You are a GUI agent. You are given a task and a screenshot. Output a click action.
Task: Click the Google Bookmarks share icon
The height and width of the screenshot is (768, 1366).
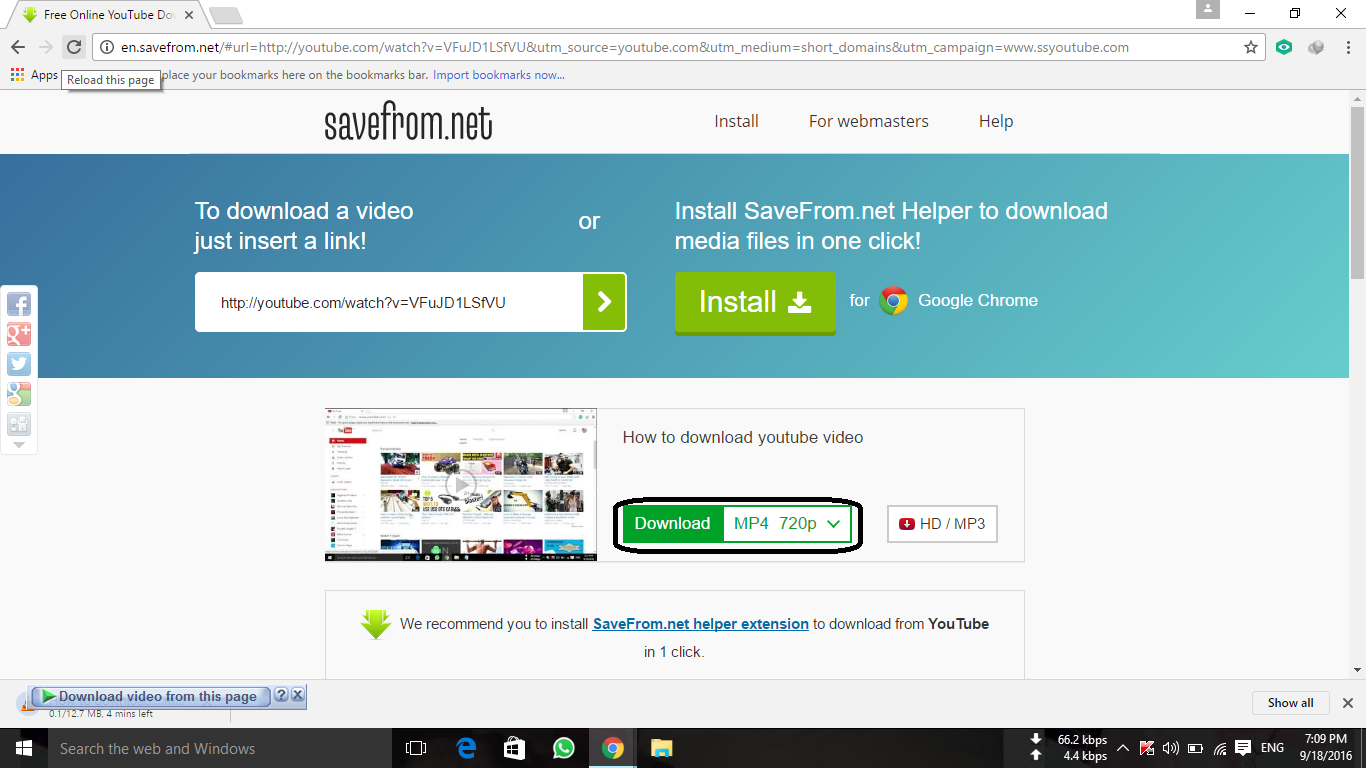pos(19,394)
